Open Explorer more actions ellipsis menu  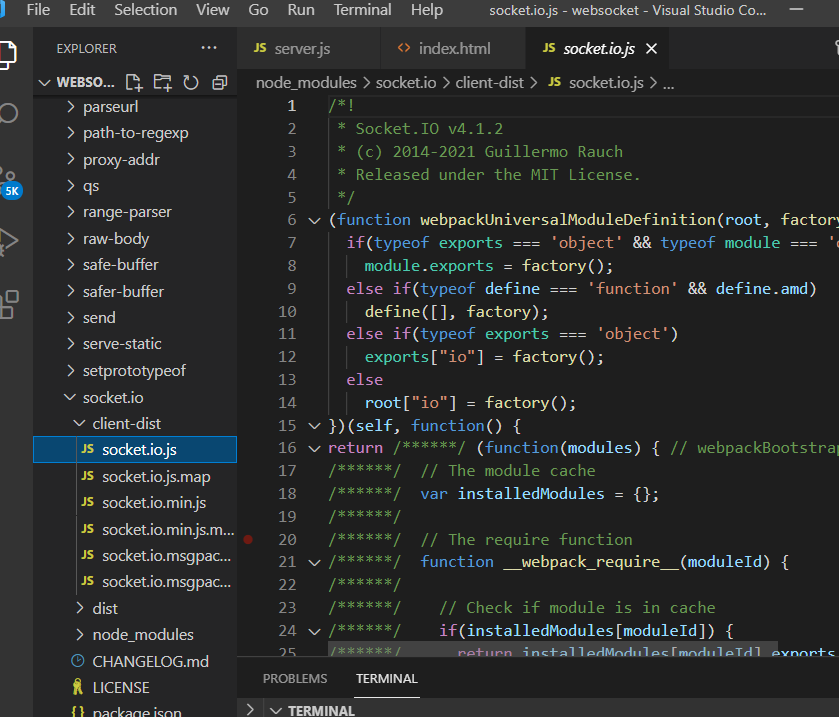208,48
